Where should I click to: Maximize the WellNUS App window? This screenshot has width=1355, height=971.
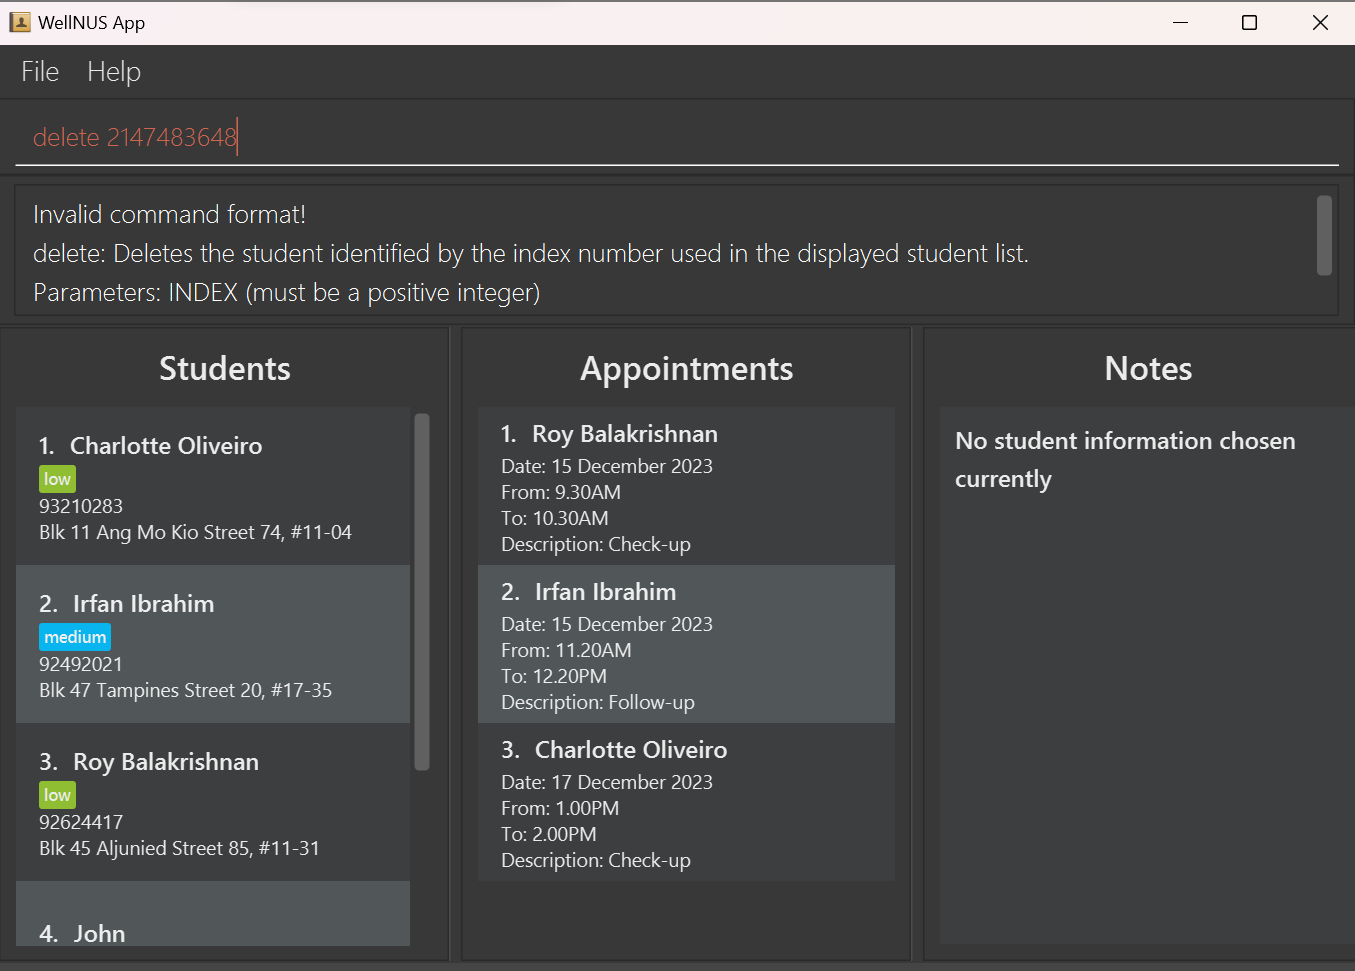pos(1249,22)
